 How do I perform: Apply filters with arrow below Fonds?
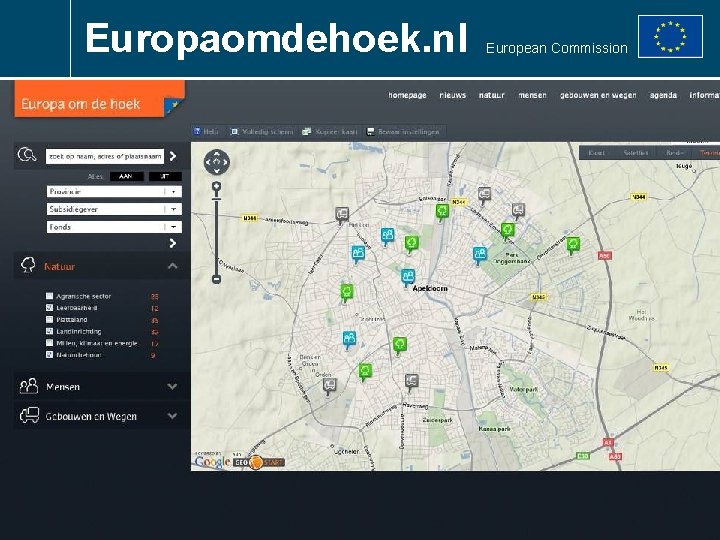tap(173, 243)
